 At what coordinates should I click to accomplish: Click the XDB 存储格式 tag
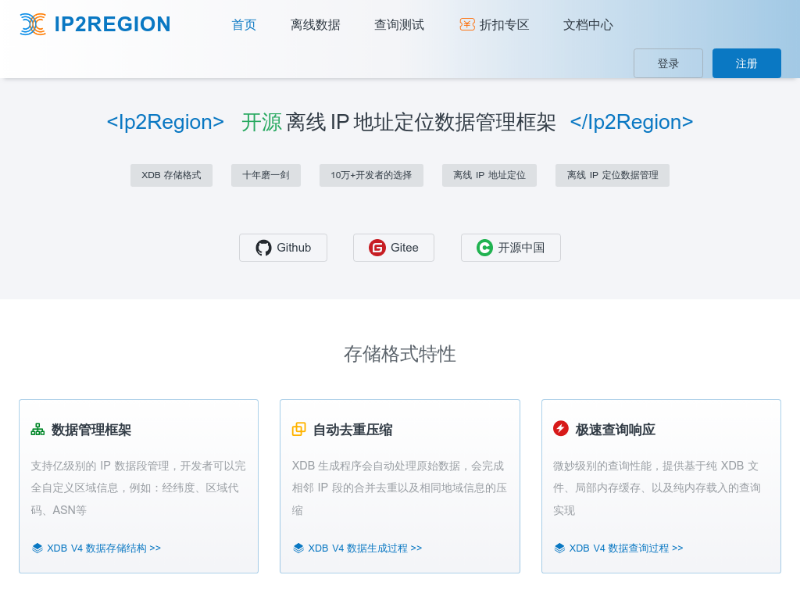[x=171, y=175]
